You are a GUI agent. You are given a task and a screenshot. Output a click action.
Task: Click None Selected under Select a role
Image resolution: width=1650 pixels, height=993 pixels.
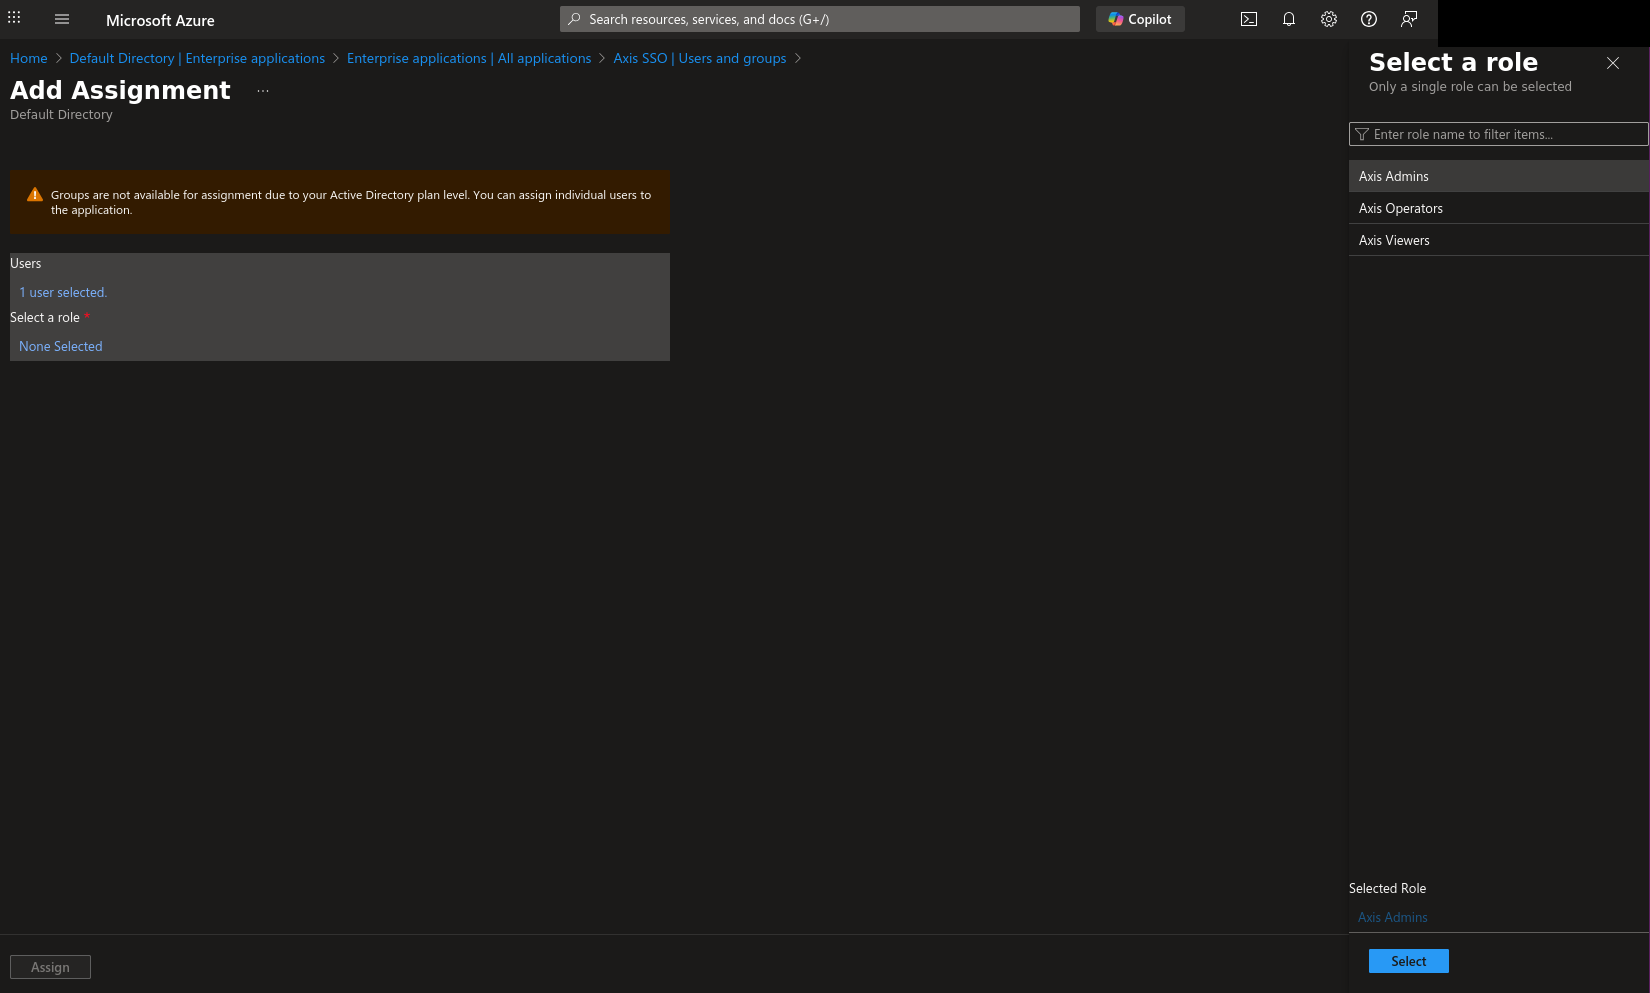pyautogui.click(x=60, y=346)
